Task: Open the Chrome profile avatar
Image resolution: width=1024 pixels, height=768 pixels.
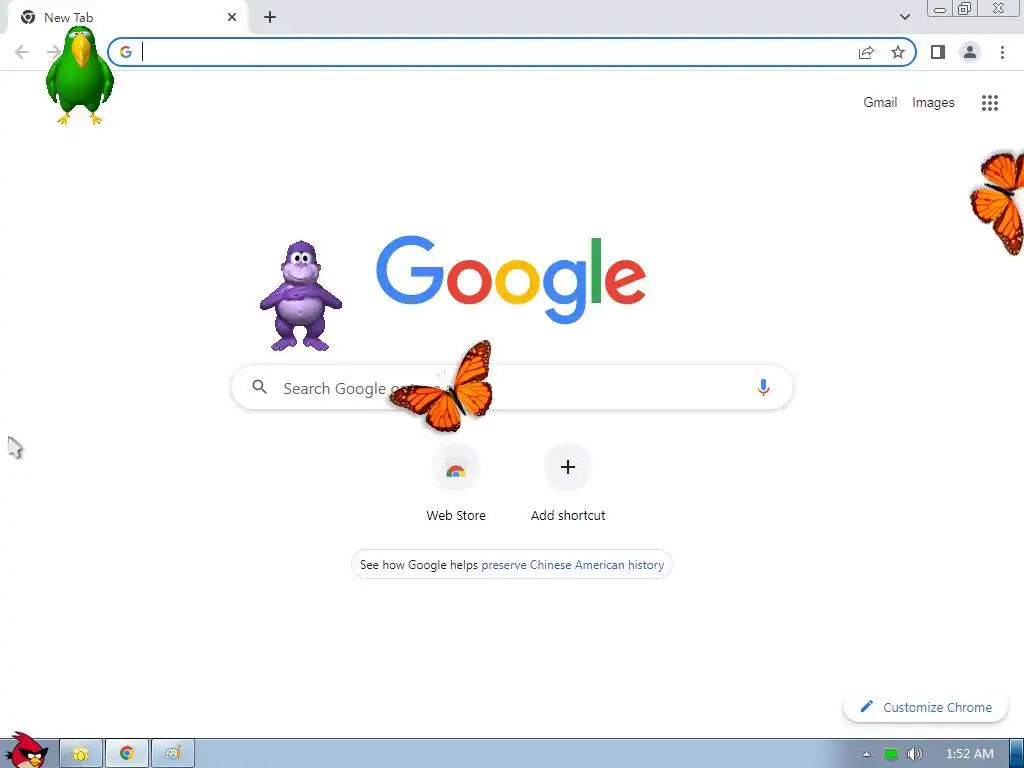Action: pos(970,52)
